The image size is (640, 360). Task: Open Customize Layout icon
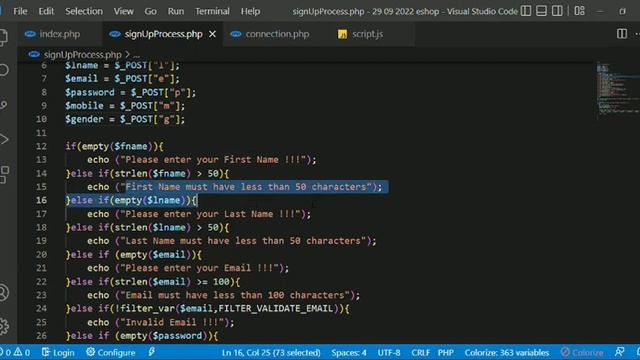coord(579,11)
